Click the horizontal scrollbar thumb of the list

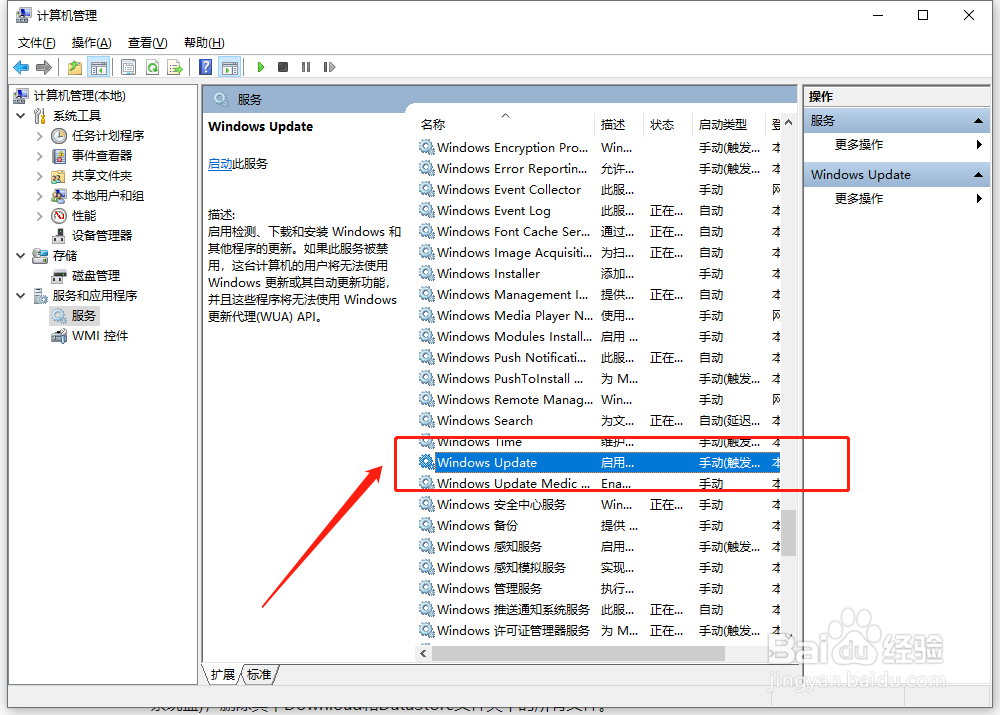point(578,654)
